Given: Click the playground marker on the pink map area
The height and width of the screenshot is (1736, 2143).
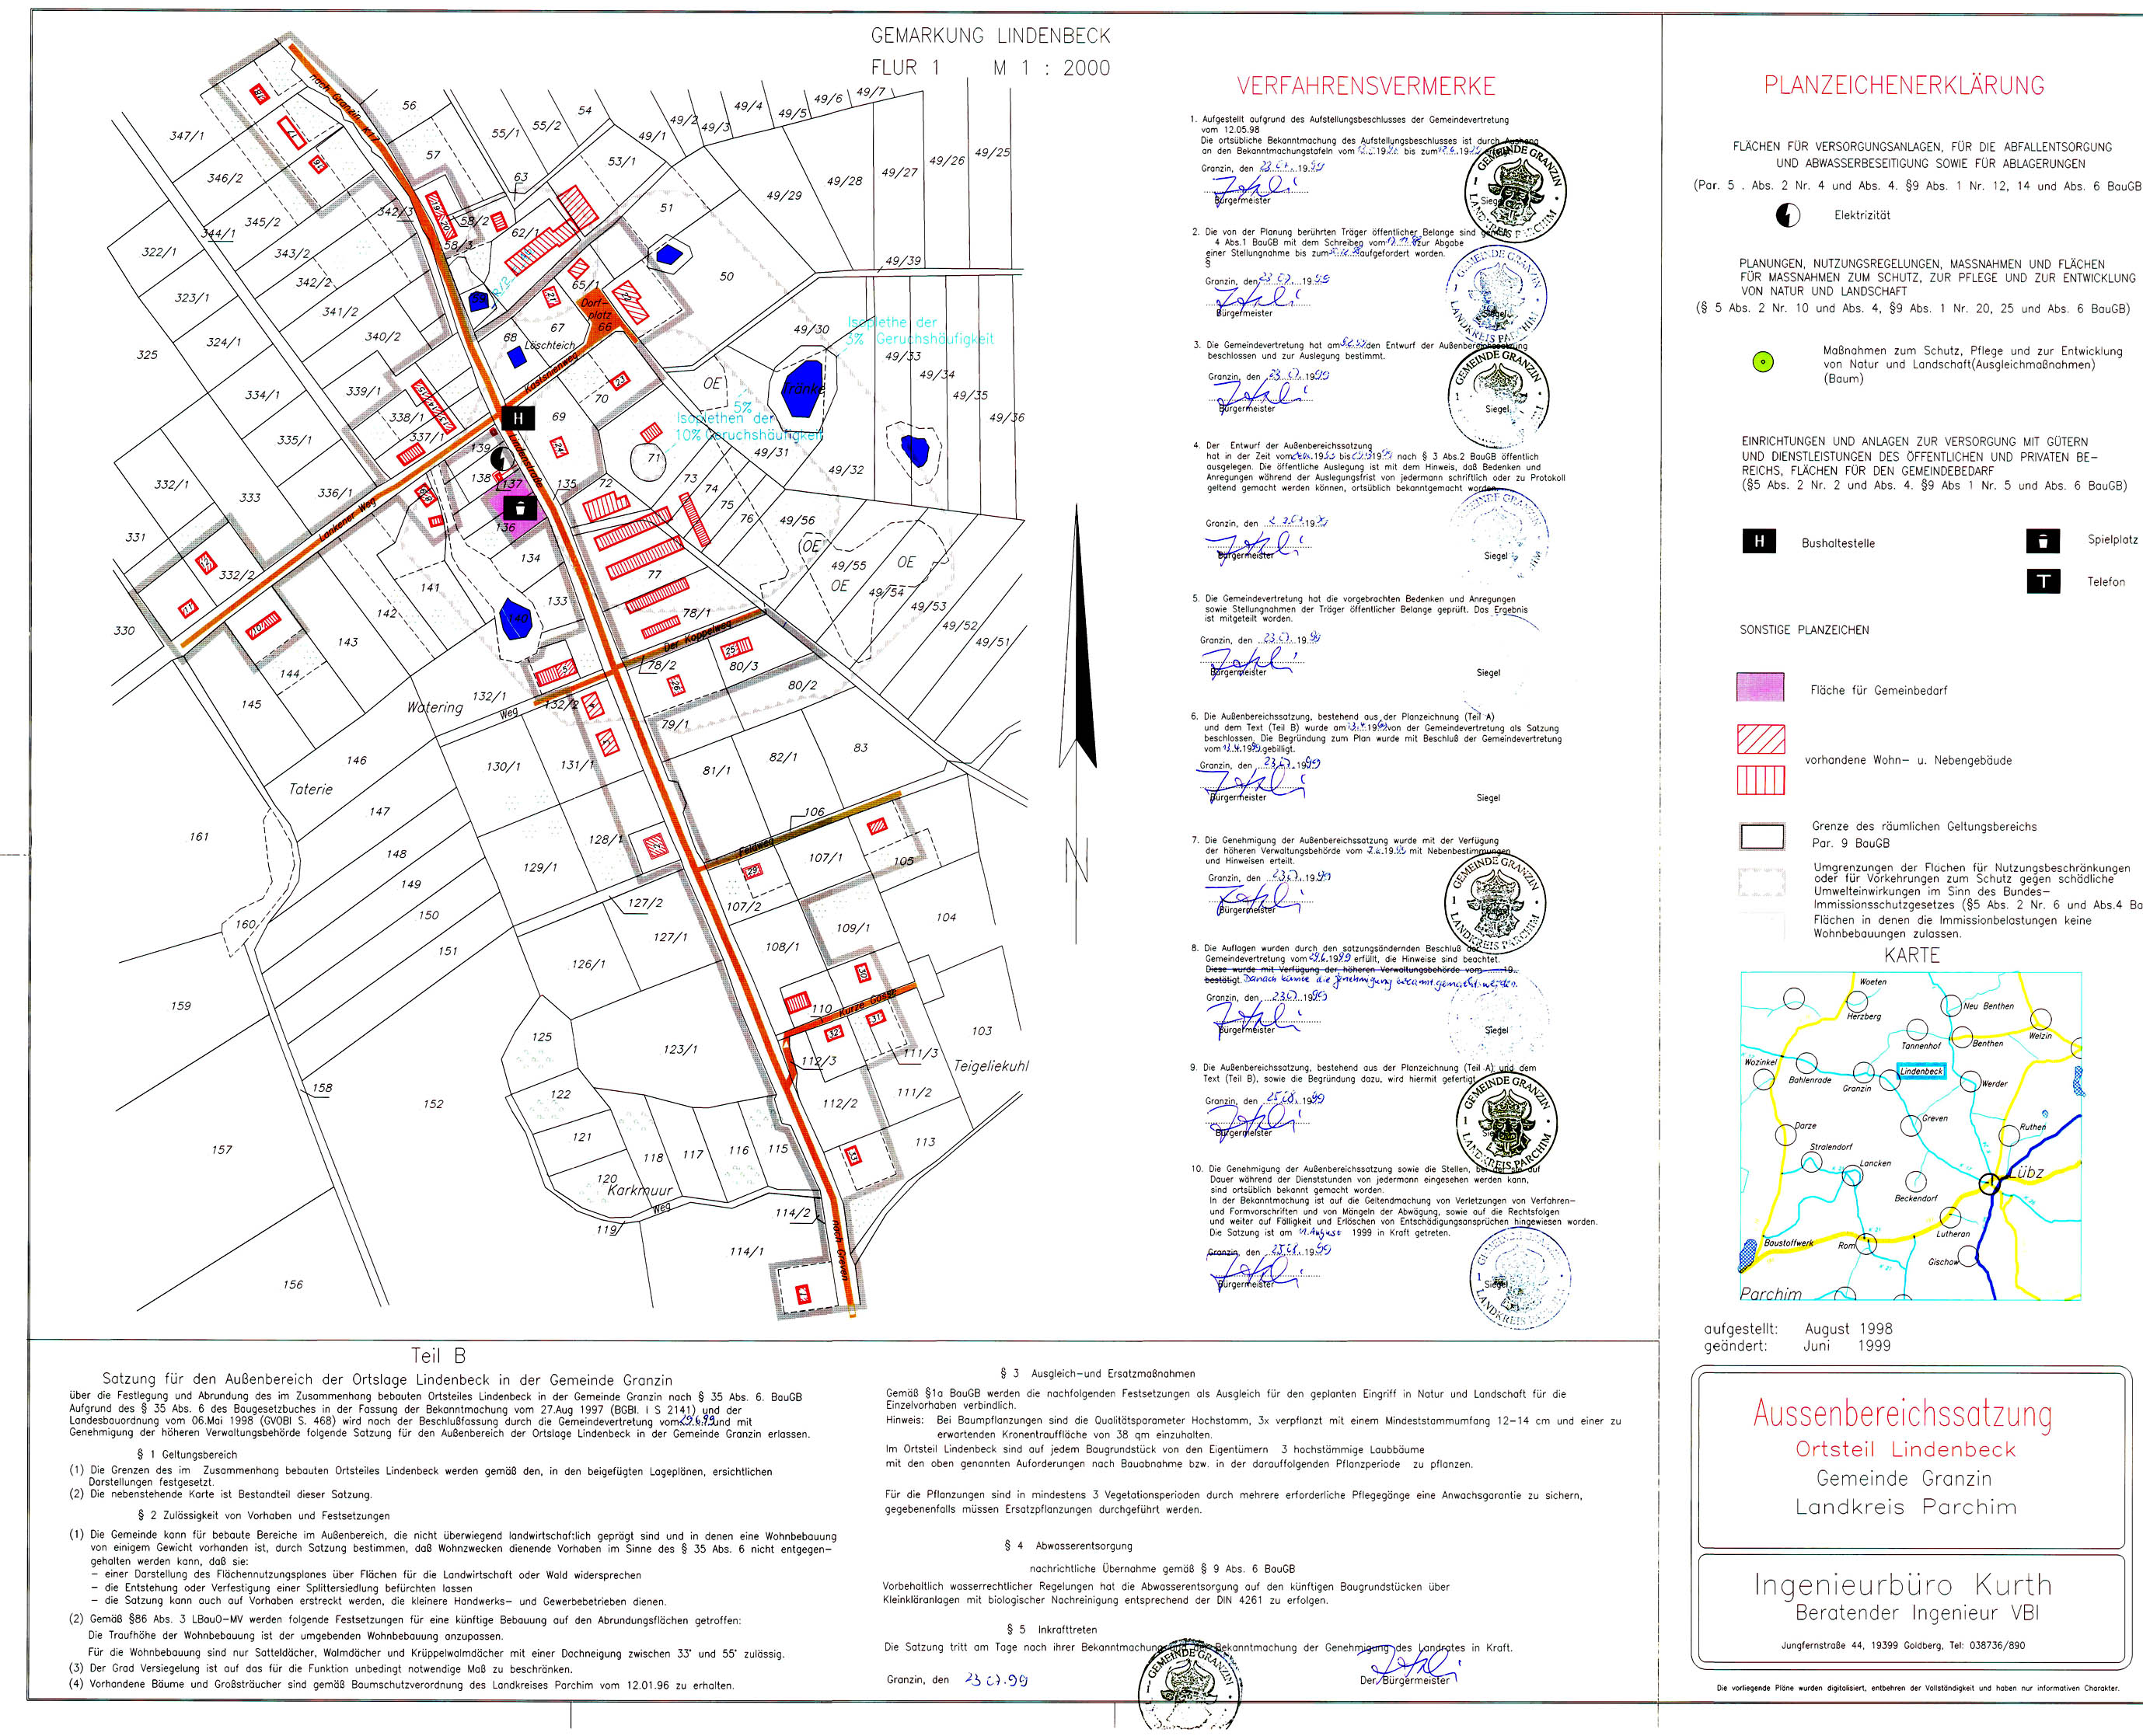Looking at the screenshot, I should [519, 508].
